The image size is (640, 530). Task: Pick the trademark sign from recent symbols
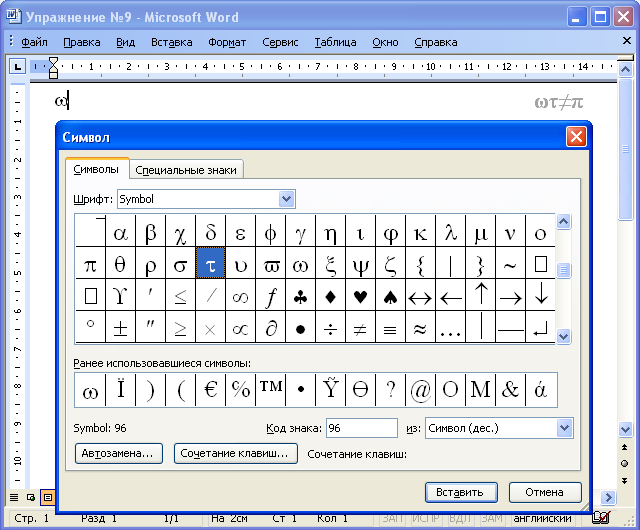[271, 390]
